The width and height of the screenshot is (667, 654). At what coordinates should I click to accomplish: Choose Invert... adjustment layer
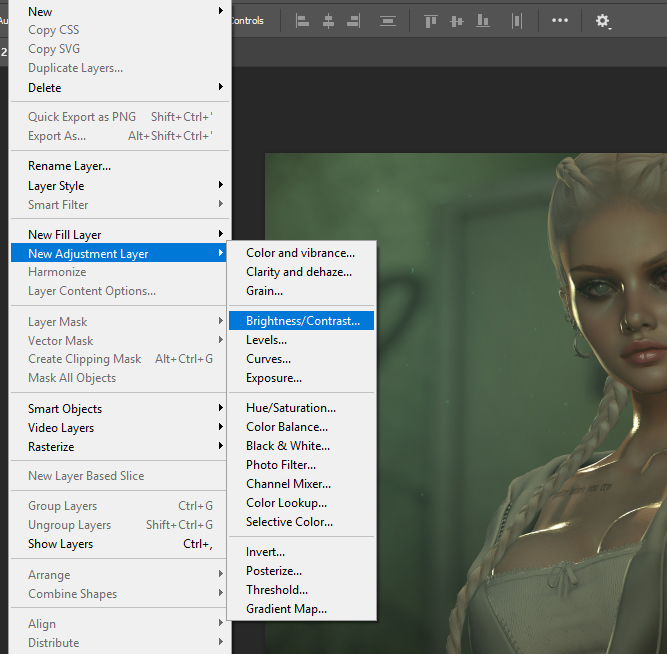click(x=301, y=552)
